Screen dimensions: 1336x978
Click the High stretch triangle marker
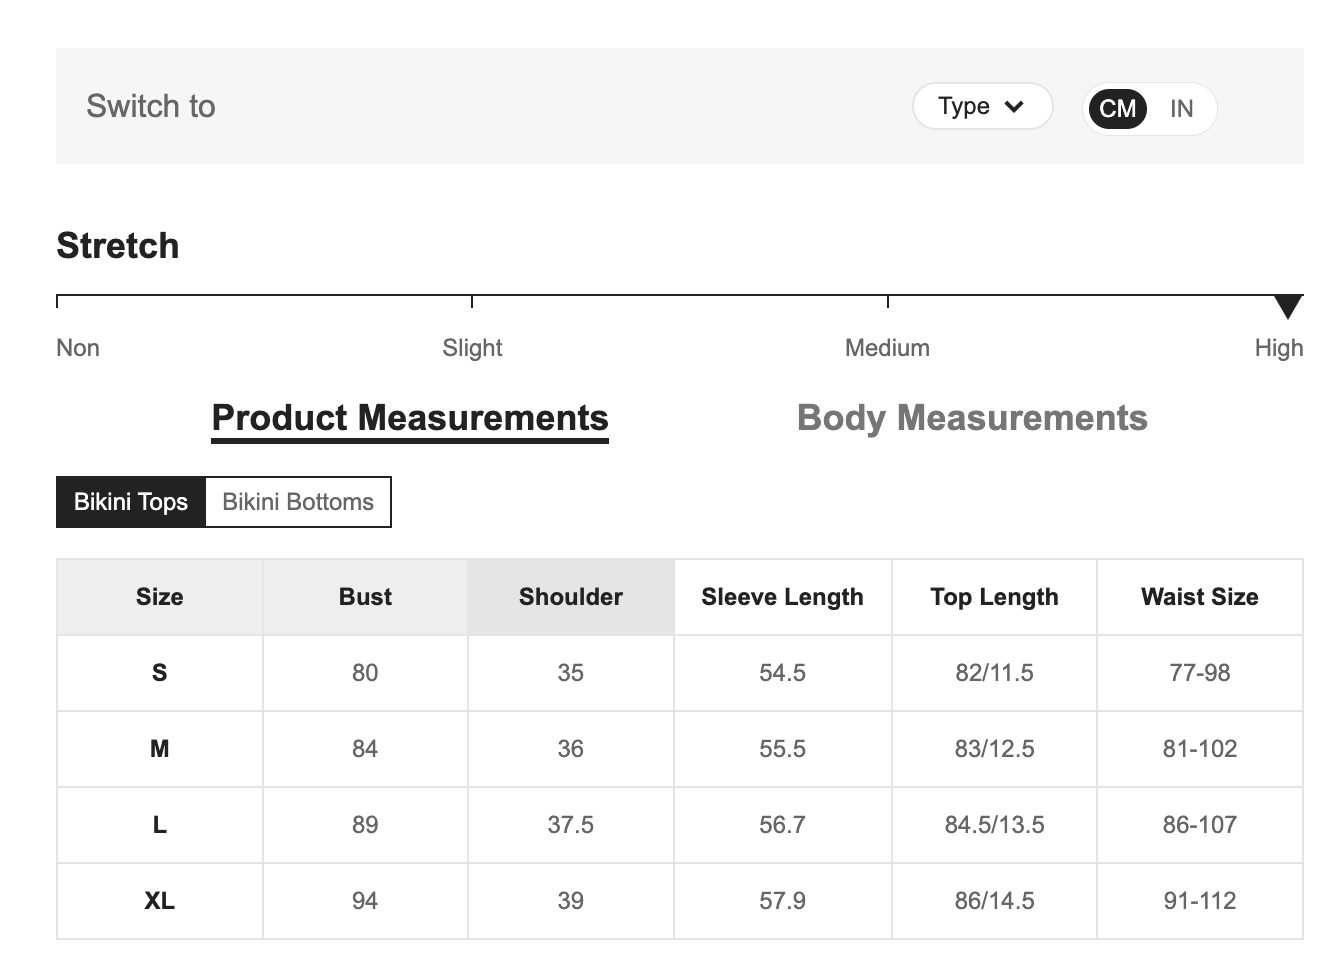click(1288, 306)
